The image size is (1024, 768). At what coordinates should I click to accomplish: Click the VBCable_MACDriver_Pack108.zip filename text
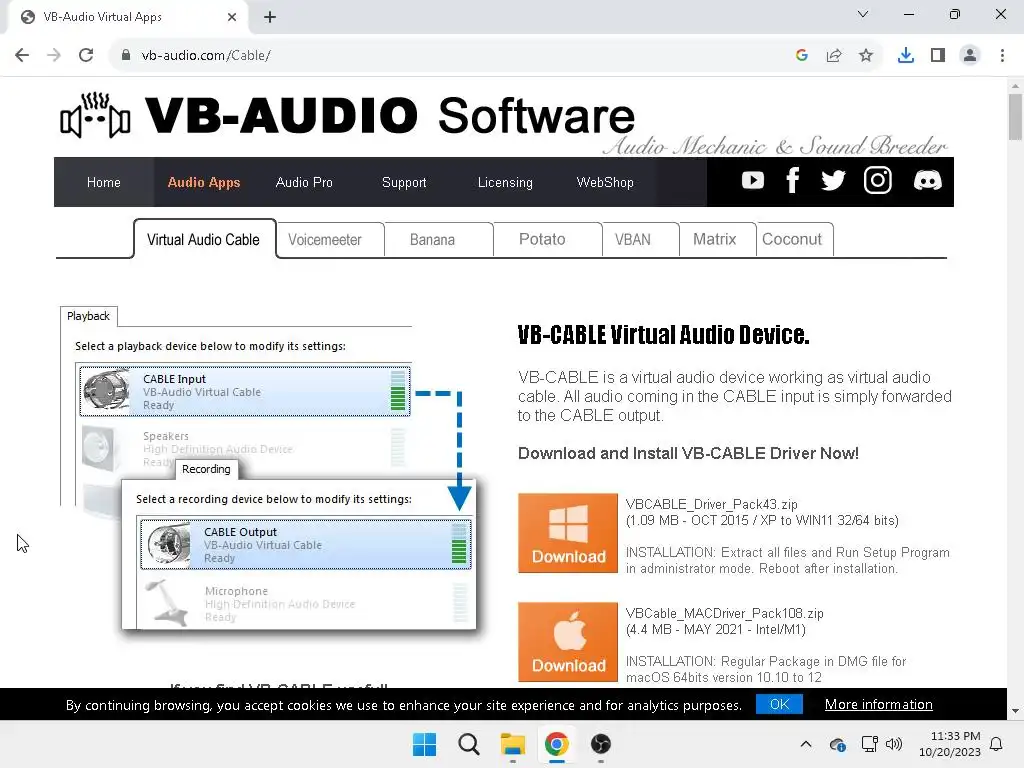point(724,613)
